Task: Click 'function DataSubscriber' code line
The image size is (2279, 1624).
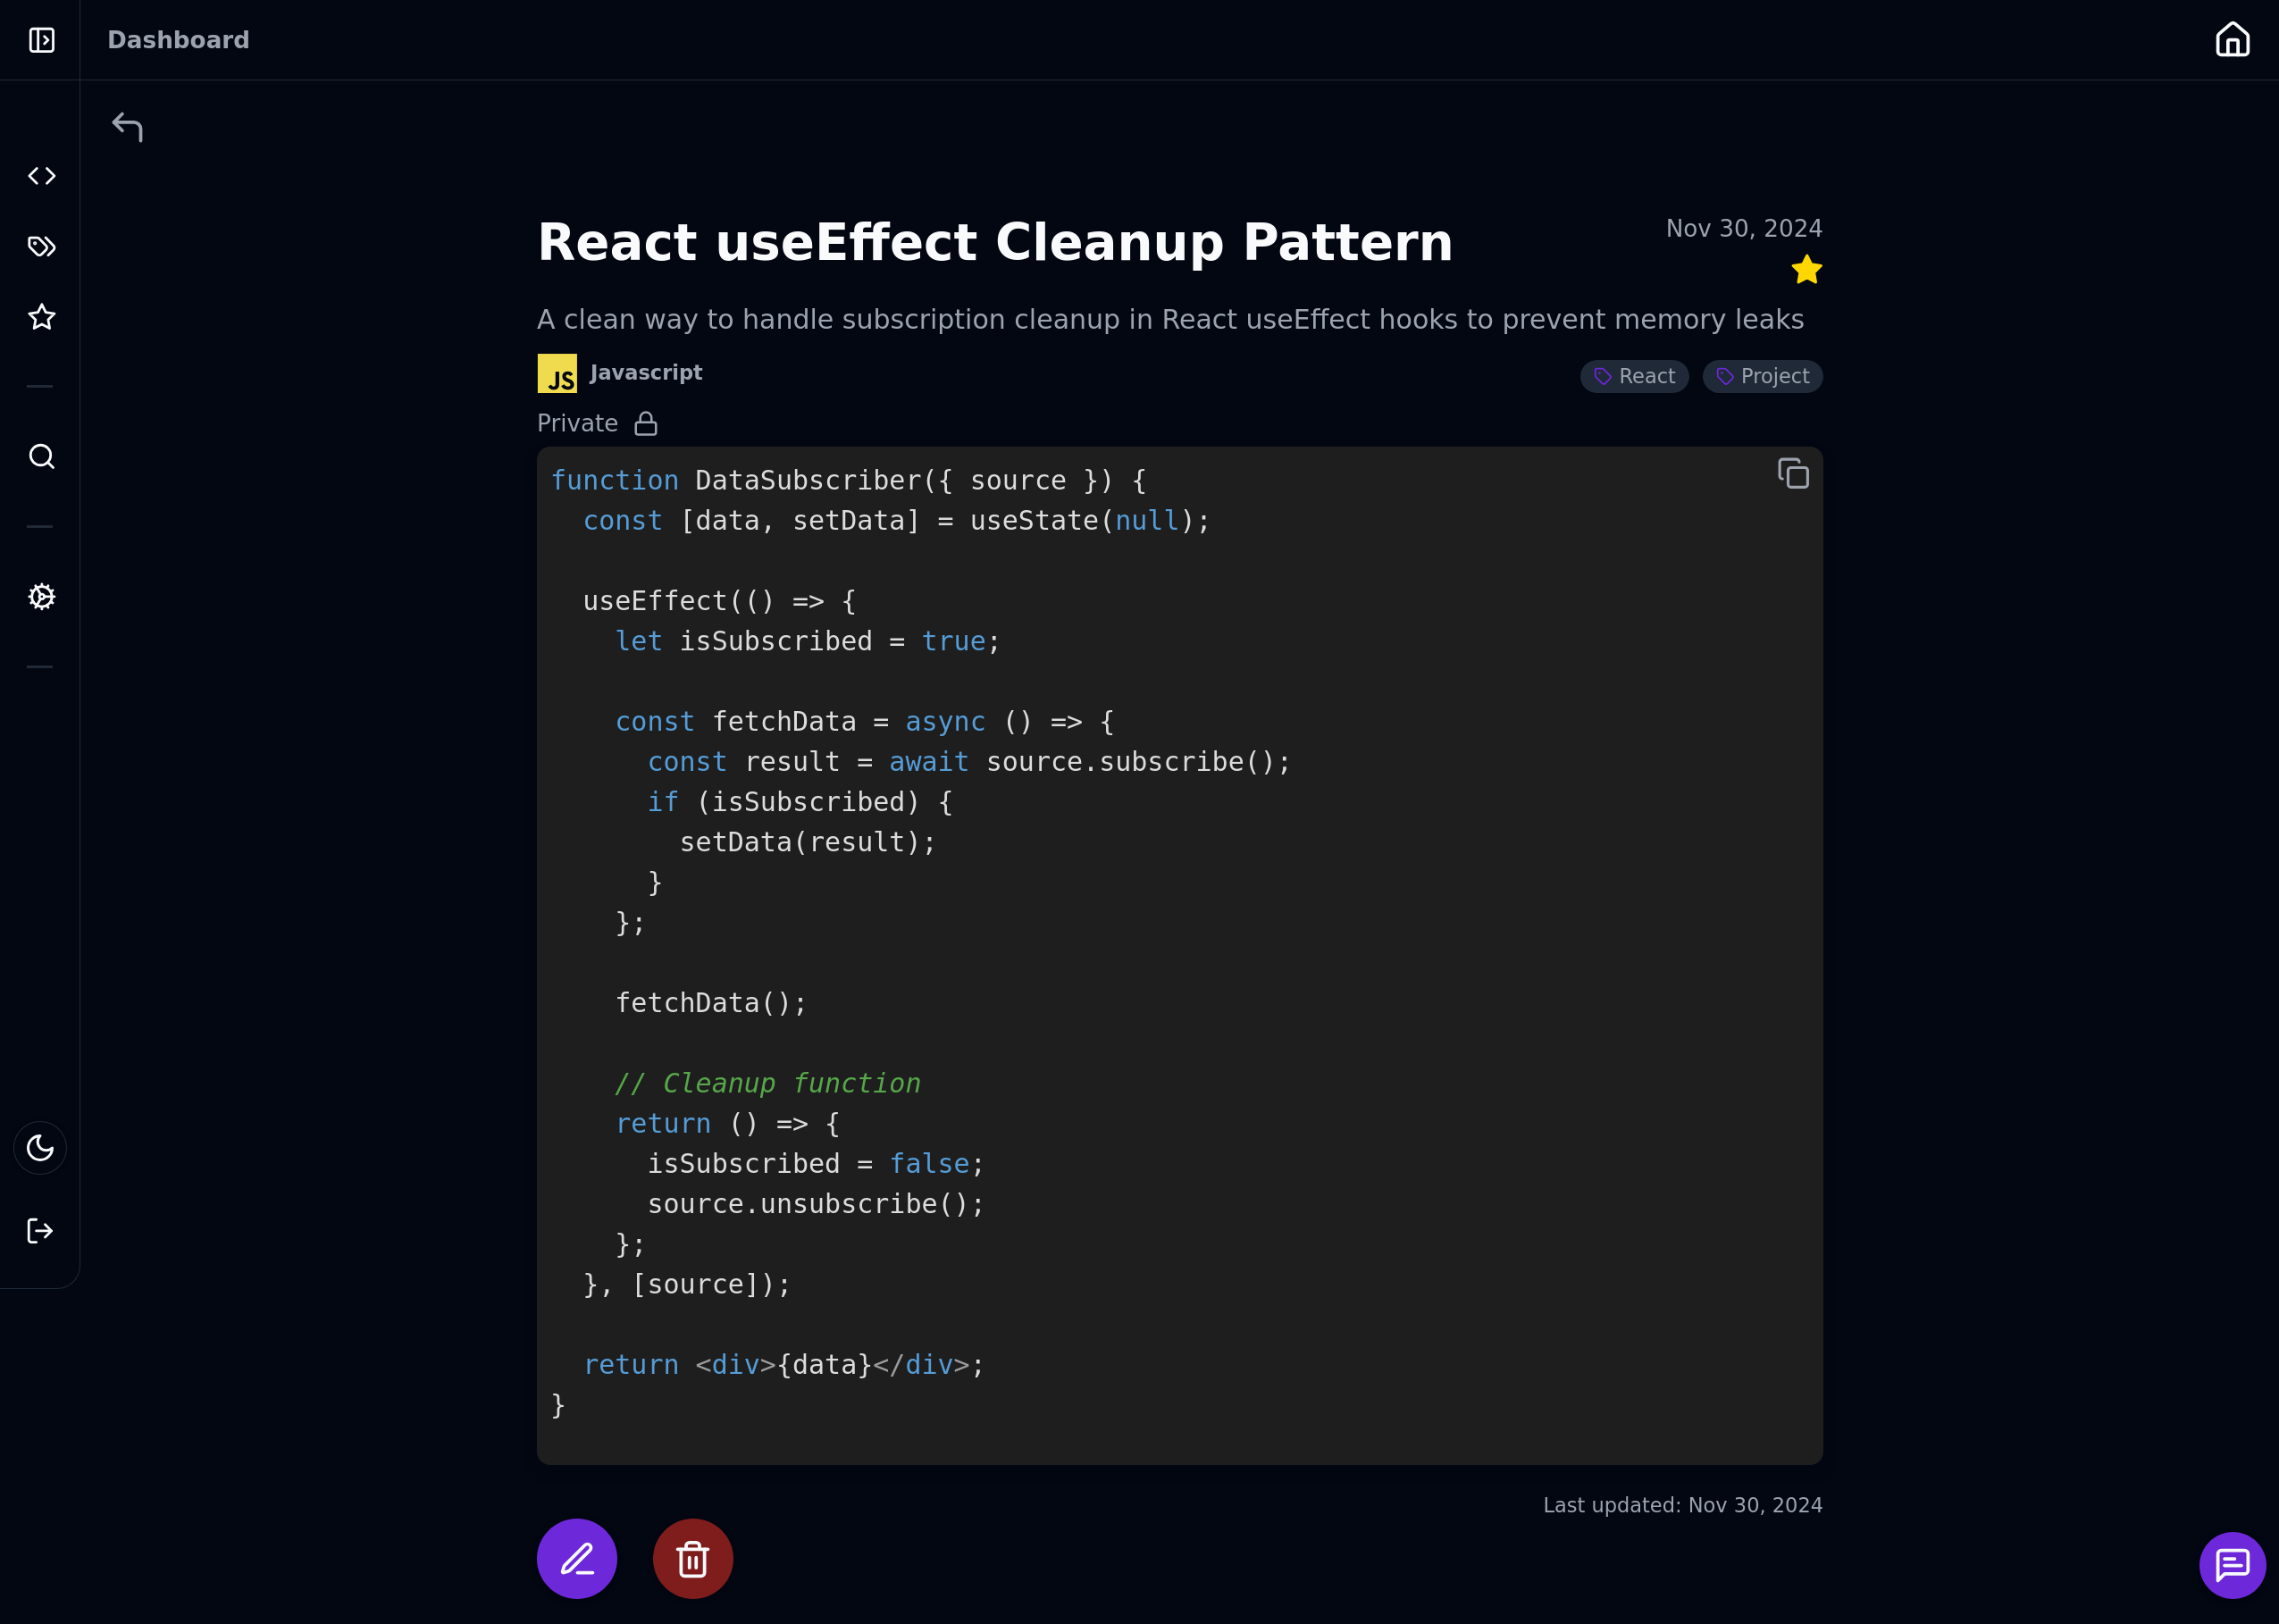Action: [x=849, y=481]
